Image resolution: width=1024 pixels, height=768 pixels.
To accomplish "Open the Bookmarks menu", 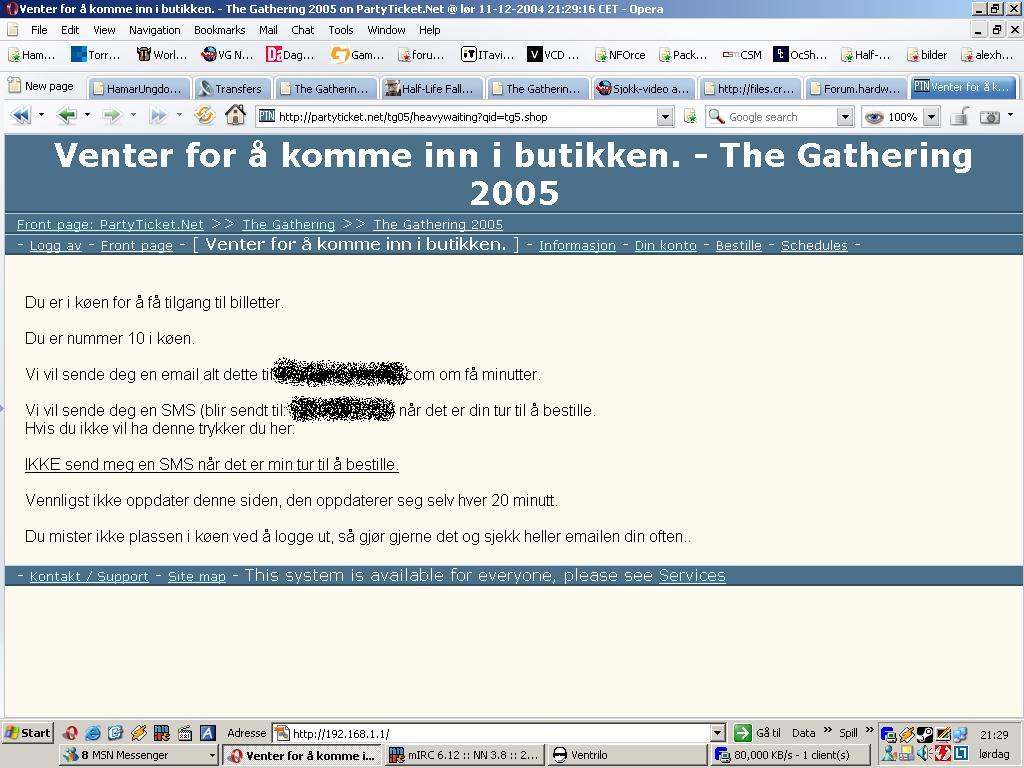I will (219, 30).
